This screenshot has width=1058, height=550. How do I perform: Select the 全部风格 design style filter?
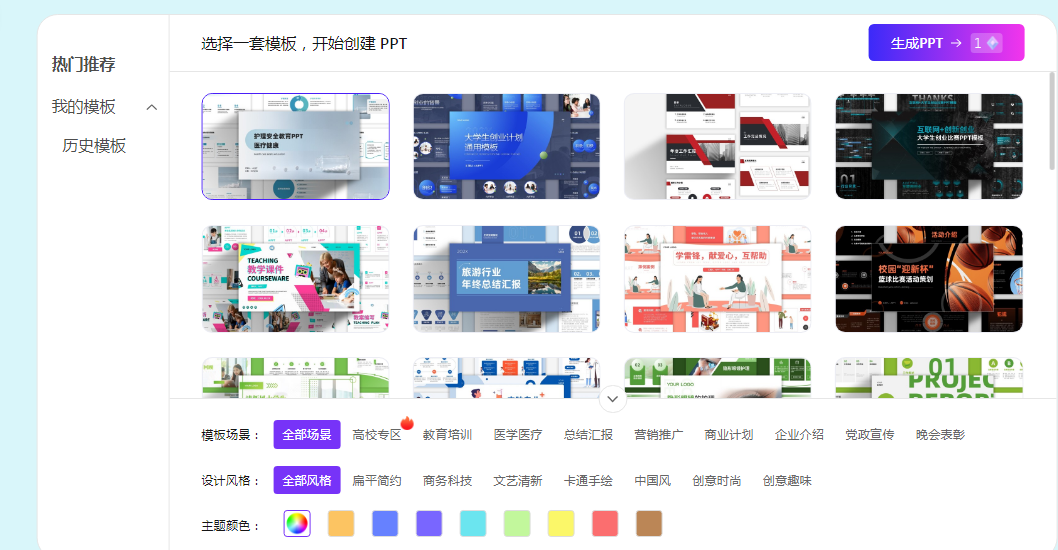coord(306,481)
